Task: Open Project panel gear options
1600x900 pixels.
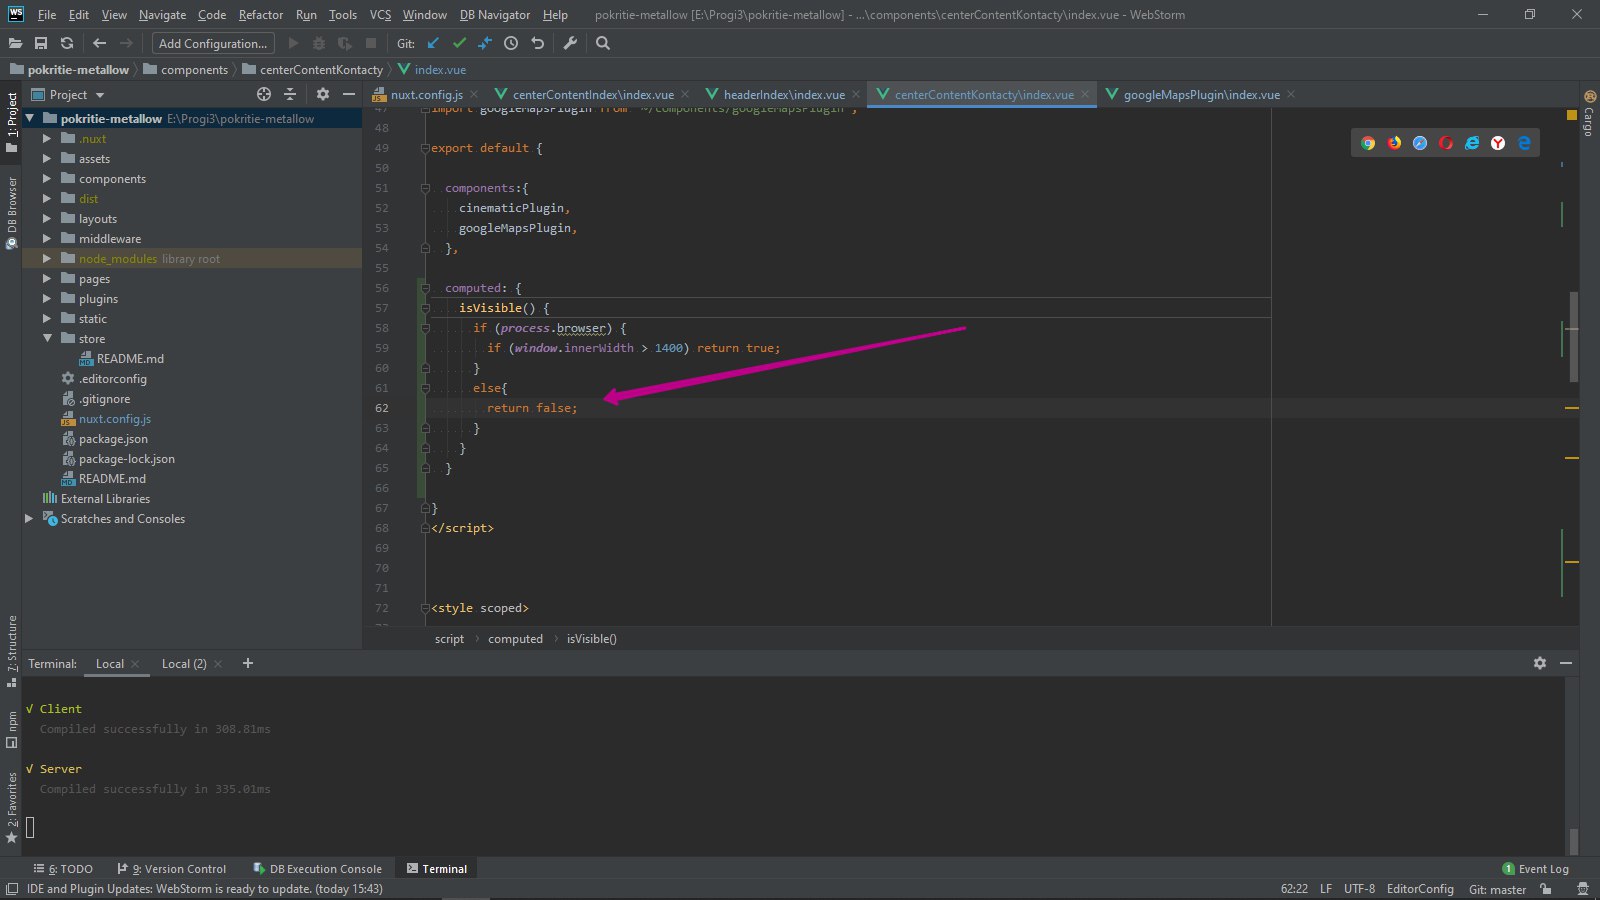Action: [x=323, y=94]
